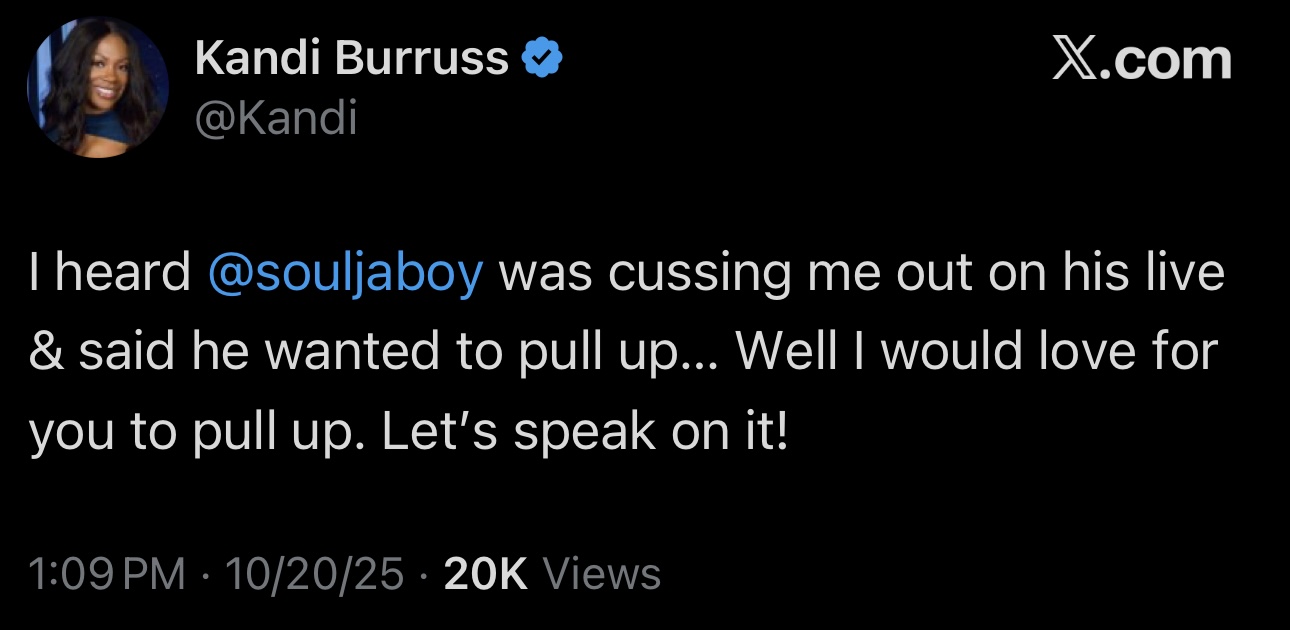
Task: Open the Kandi Burruss display name
Action: coord(351,60)
